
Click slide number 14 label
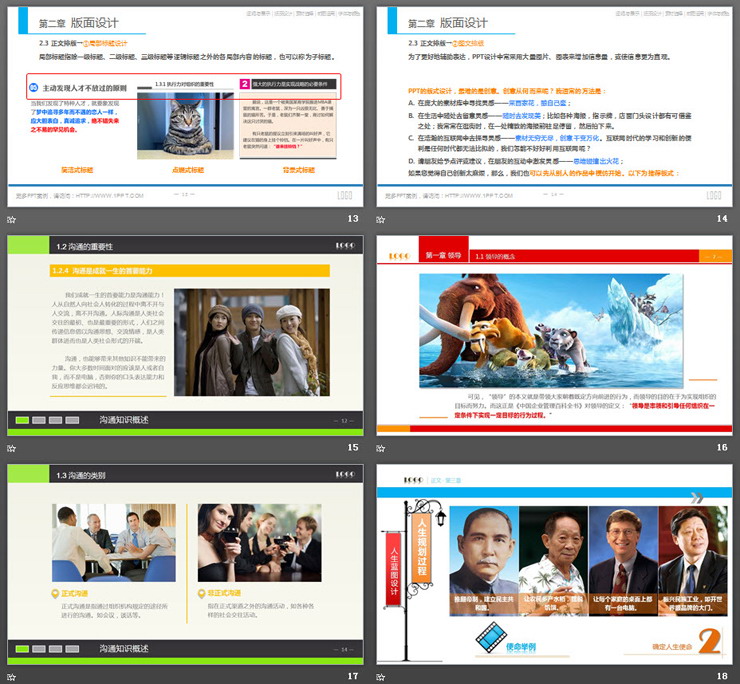click(x=722, y=219)
